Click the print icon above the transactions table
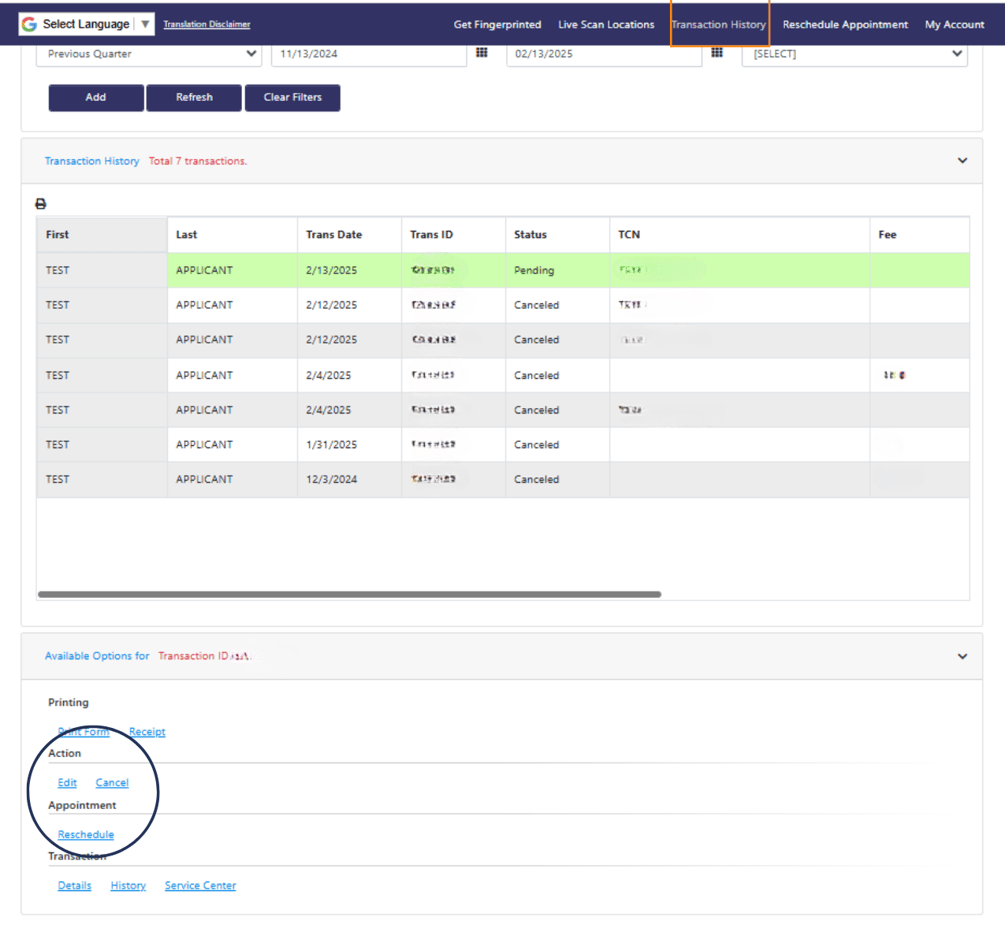 (41, 203)
